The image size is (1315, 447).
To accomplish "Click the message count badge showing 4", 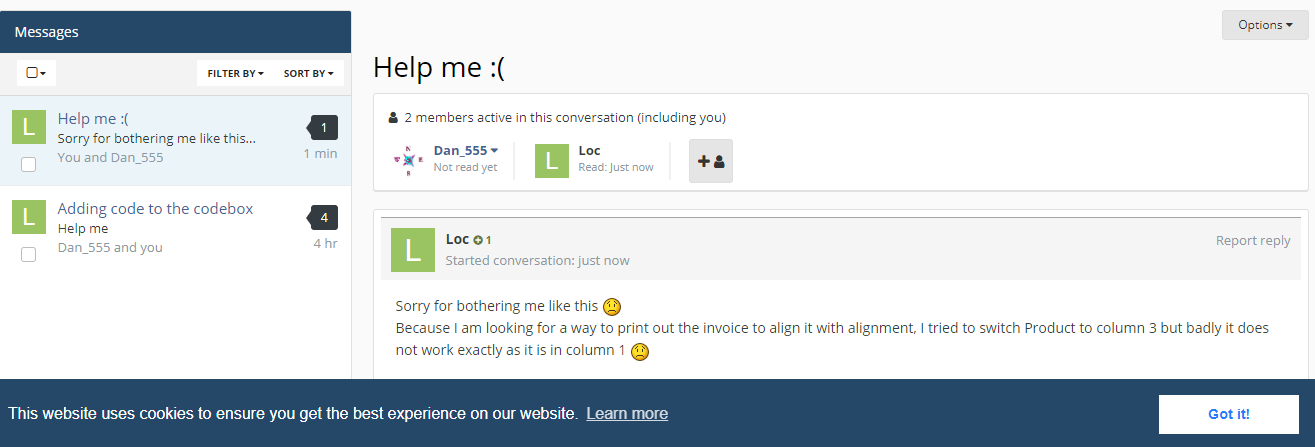I will [x=323, y=217].
